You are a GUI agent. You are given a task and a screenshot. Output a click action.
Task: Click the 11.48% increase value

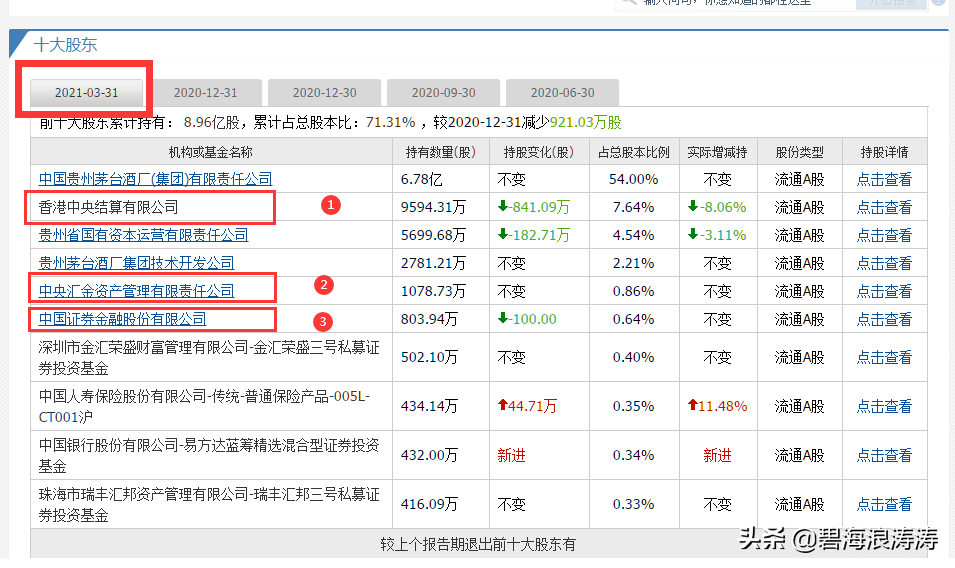click(717, 406)
